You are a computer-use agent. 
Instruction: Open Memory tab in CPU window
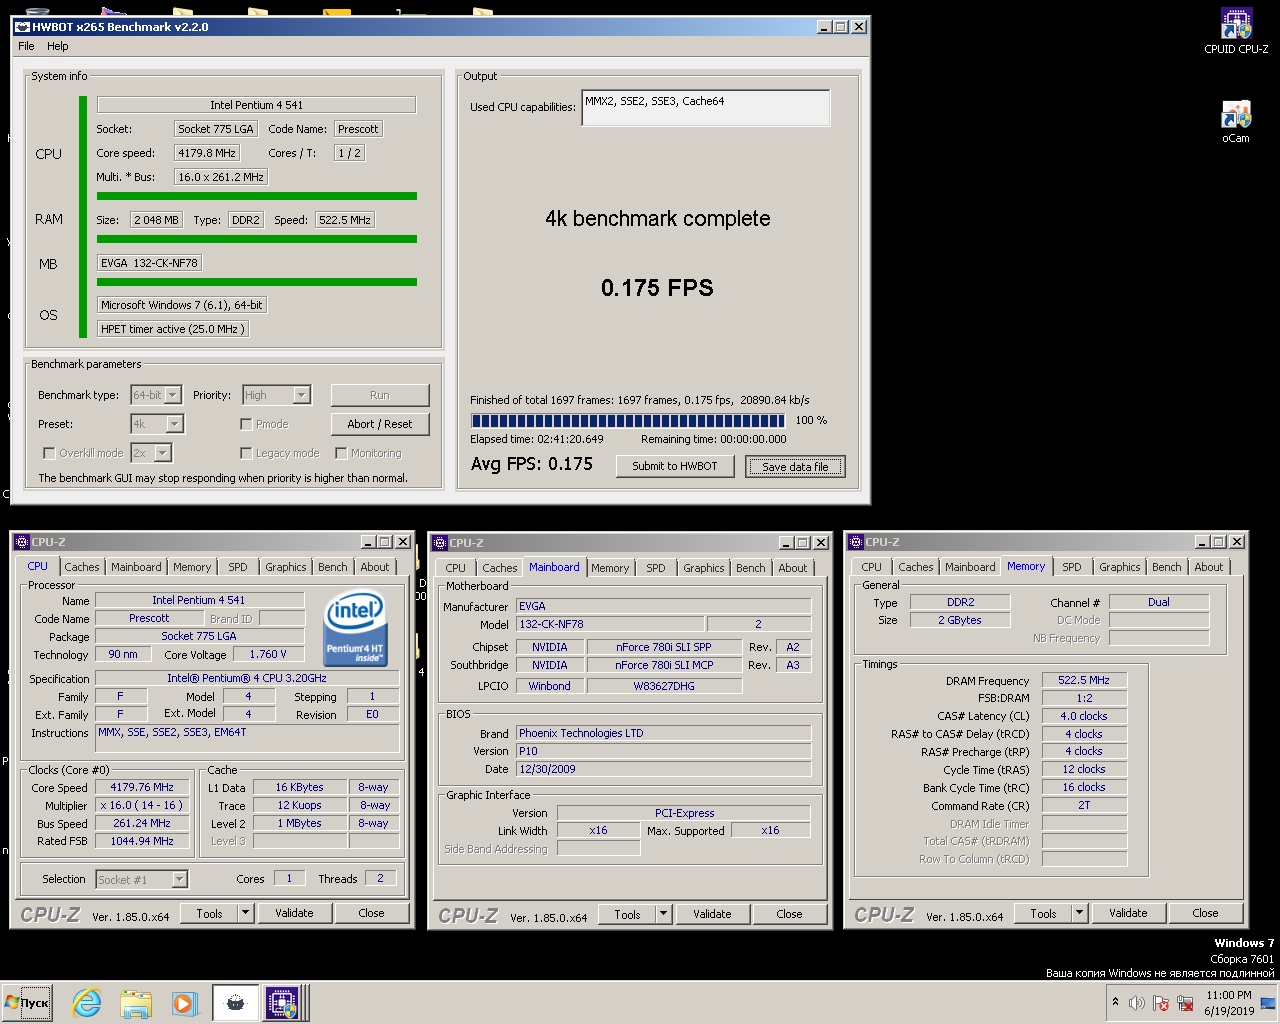click(192, 567)
